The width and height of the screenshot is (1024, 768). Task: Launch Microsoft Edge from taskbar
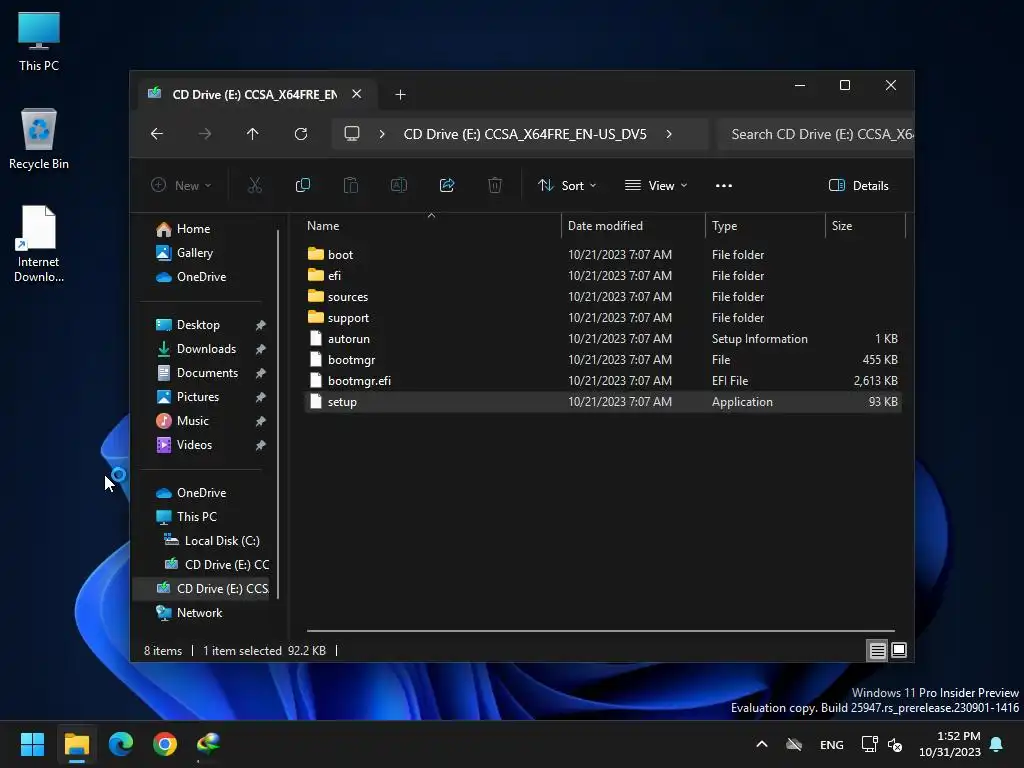point(121,744)
